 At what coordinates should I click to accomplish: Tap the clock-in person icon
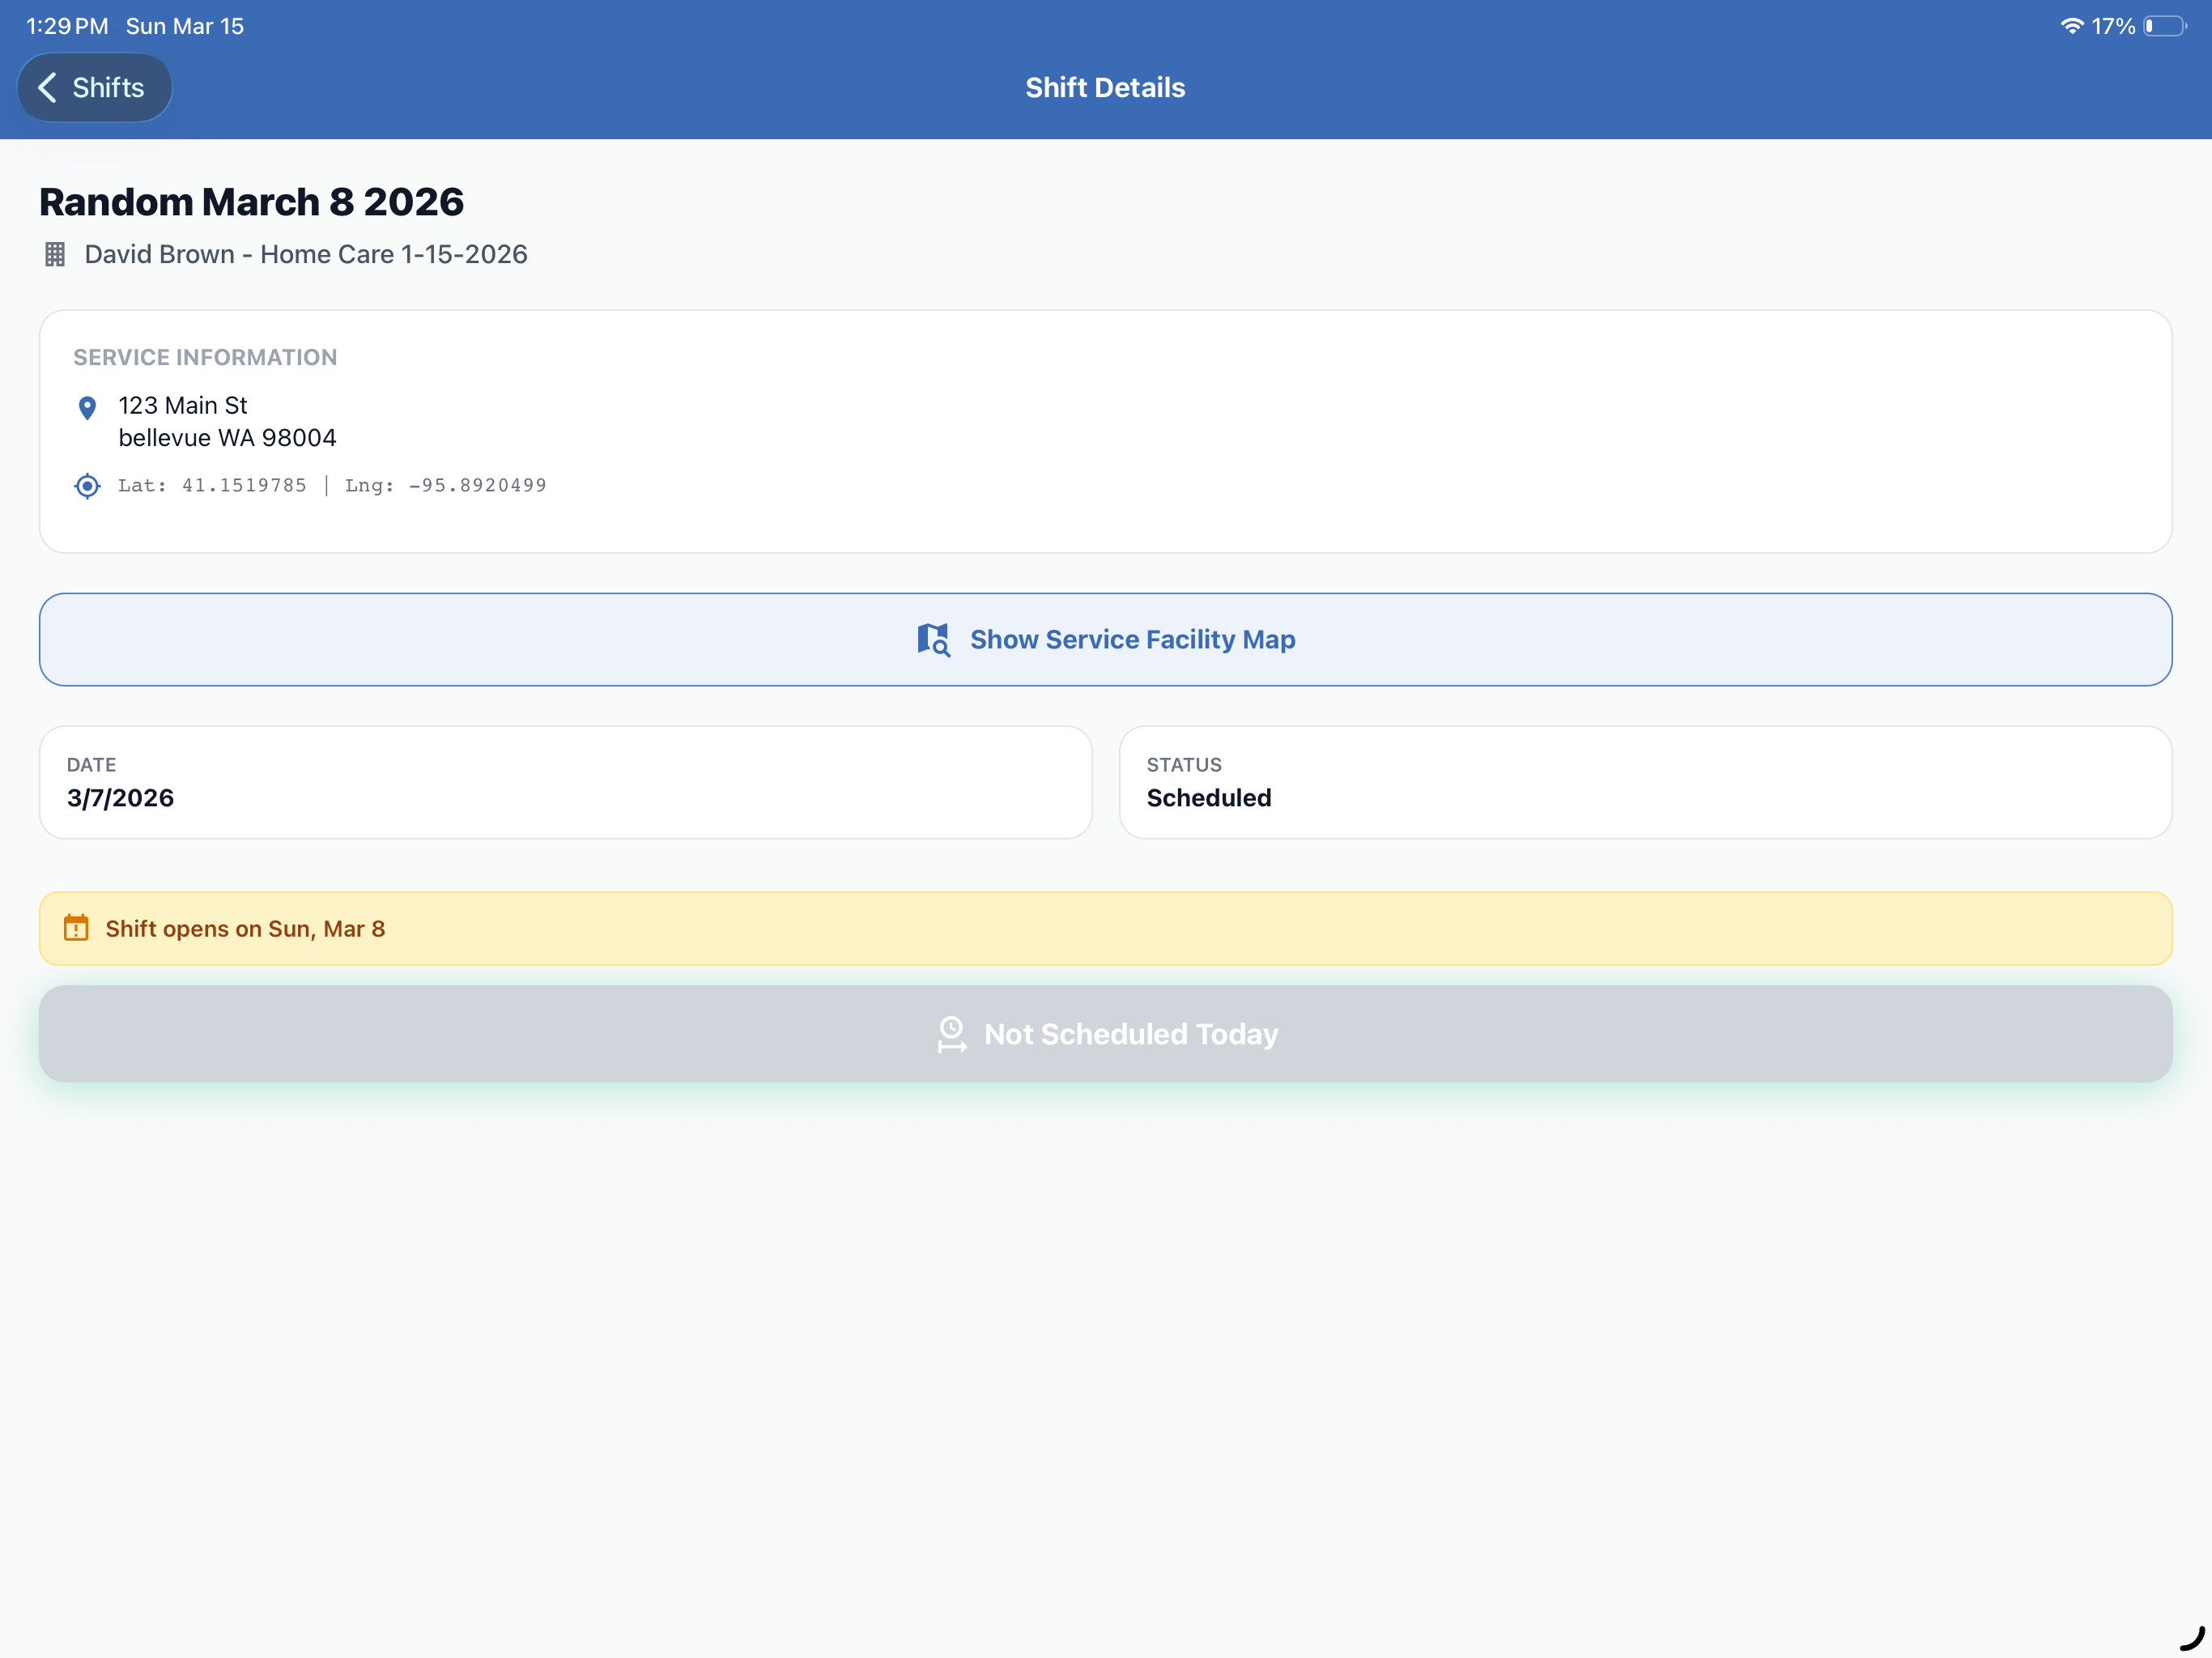click(x=951, y=1034)
